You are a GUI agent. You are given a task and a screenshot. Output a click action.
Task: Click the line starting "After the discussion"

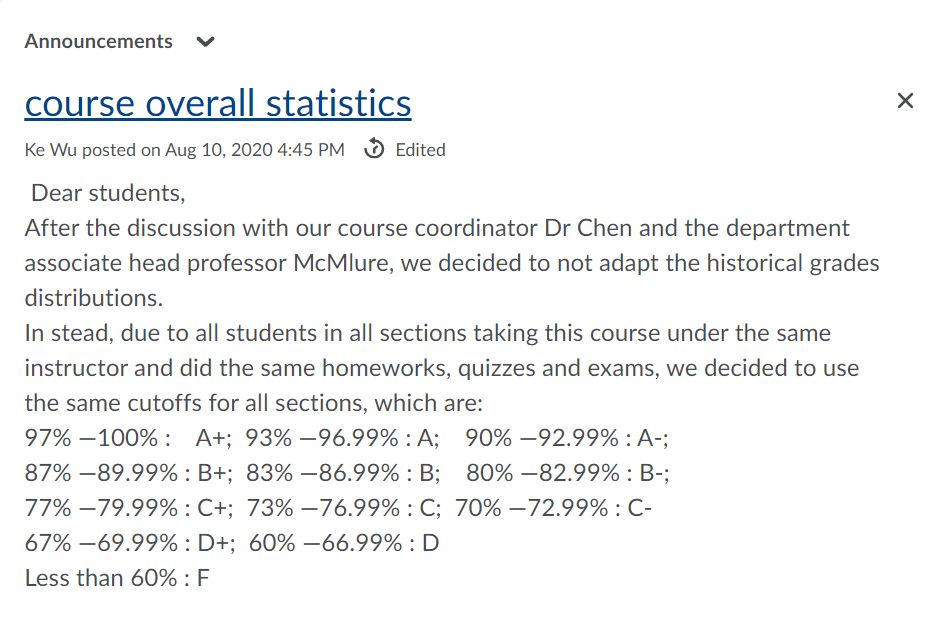pyautogui.click(x=437, y=228)
